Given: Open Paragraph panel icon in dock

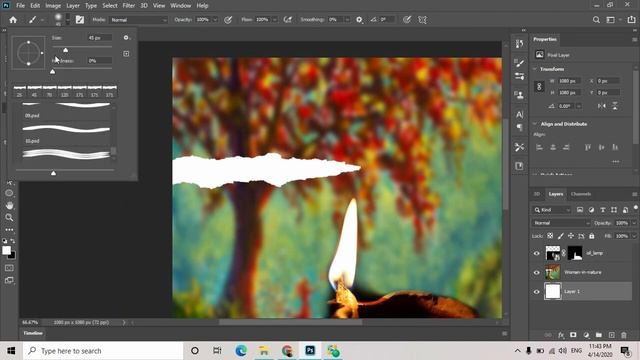Looking at the screenshot, I should pyautogui.click(x=519, y=127).
